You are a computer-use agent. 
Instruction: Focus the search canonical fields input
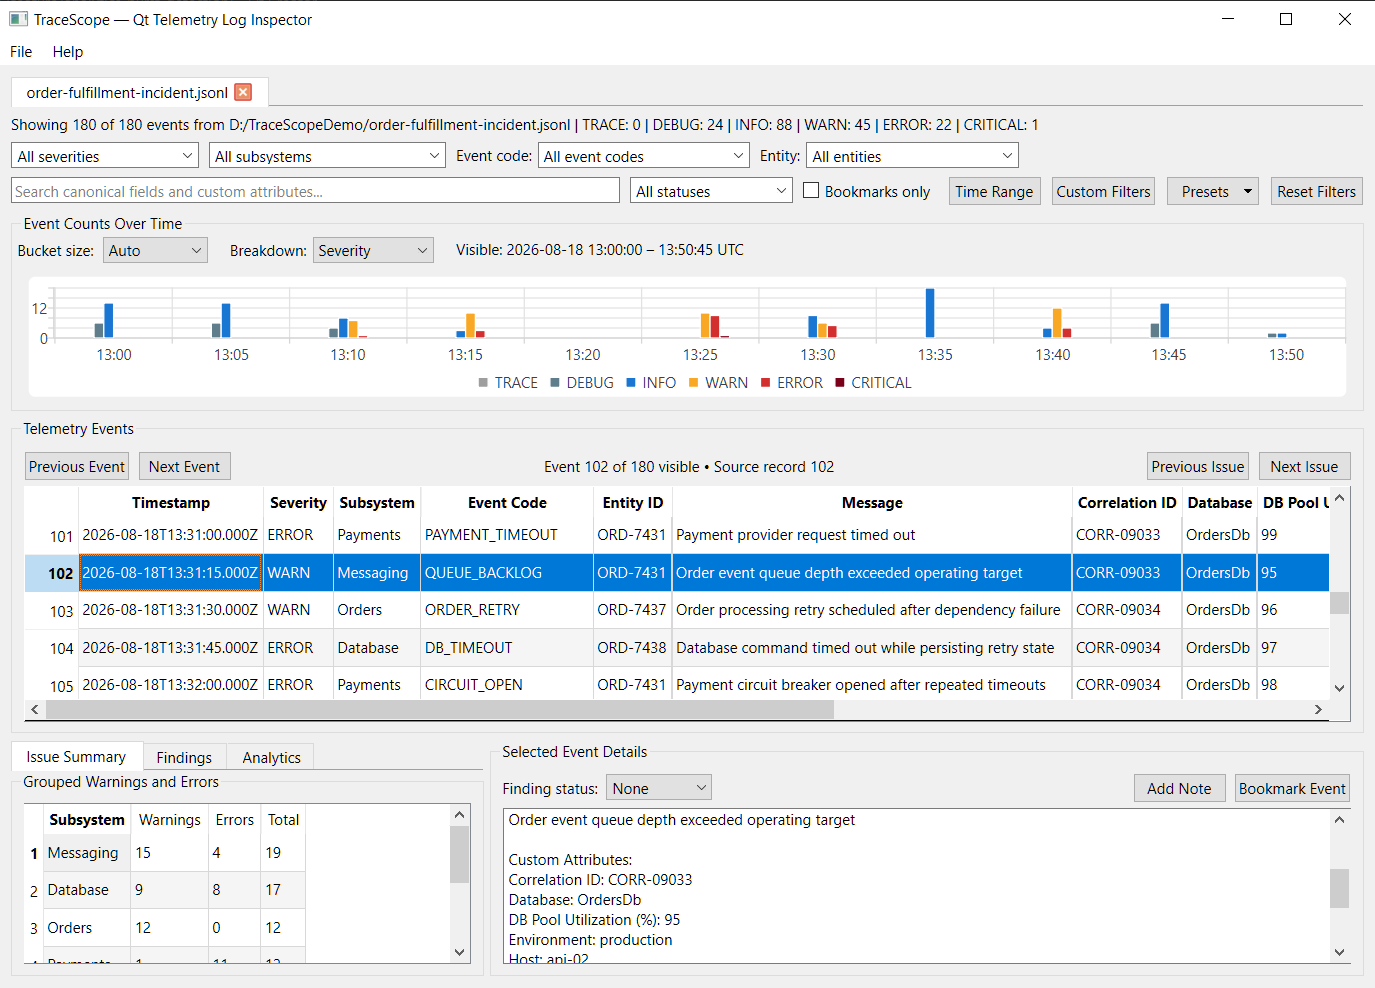point(316,191)
